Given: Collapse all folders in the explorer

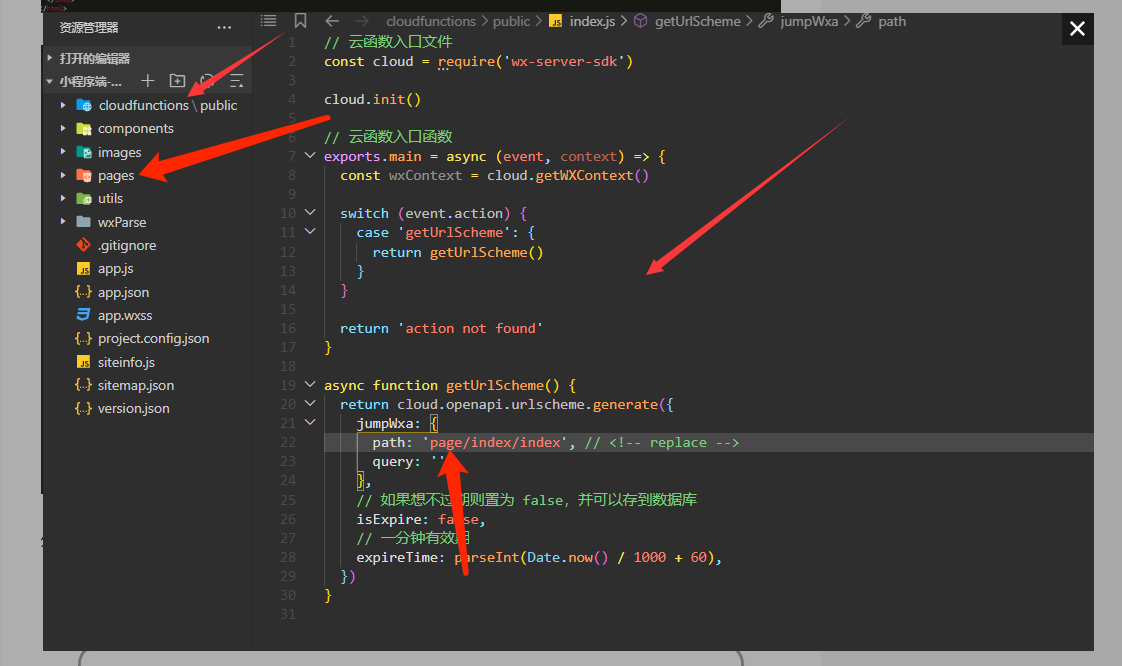Looking at the screenshot, I should [236, 81].
